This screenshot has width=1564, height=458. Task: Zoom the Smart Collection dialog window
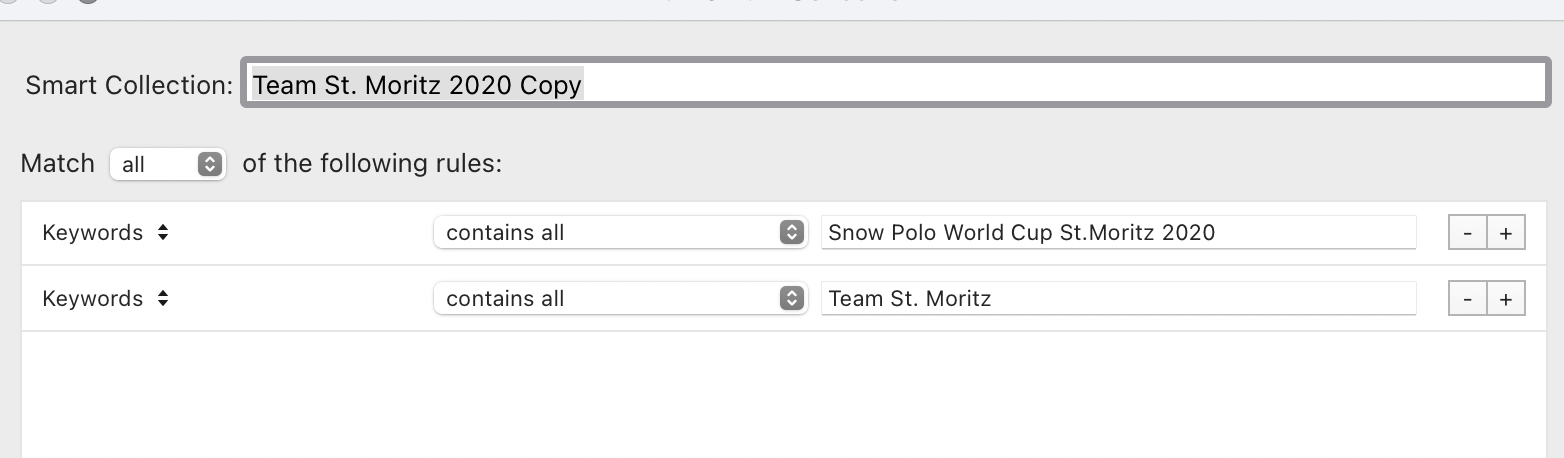[x=87, y=2]
